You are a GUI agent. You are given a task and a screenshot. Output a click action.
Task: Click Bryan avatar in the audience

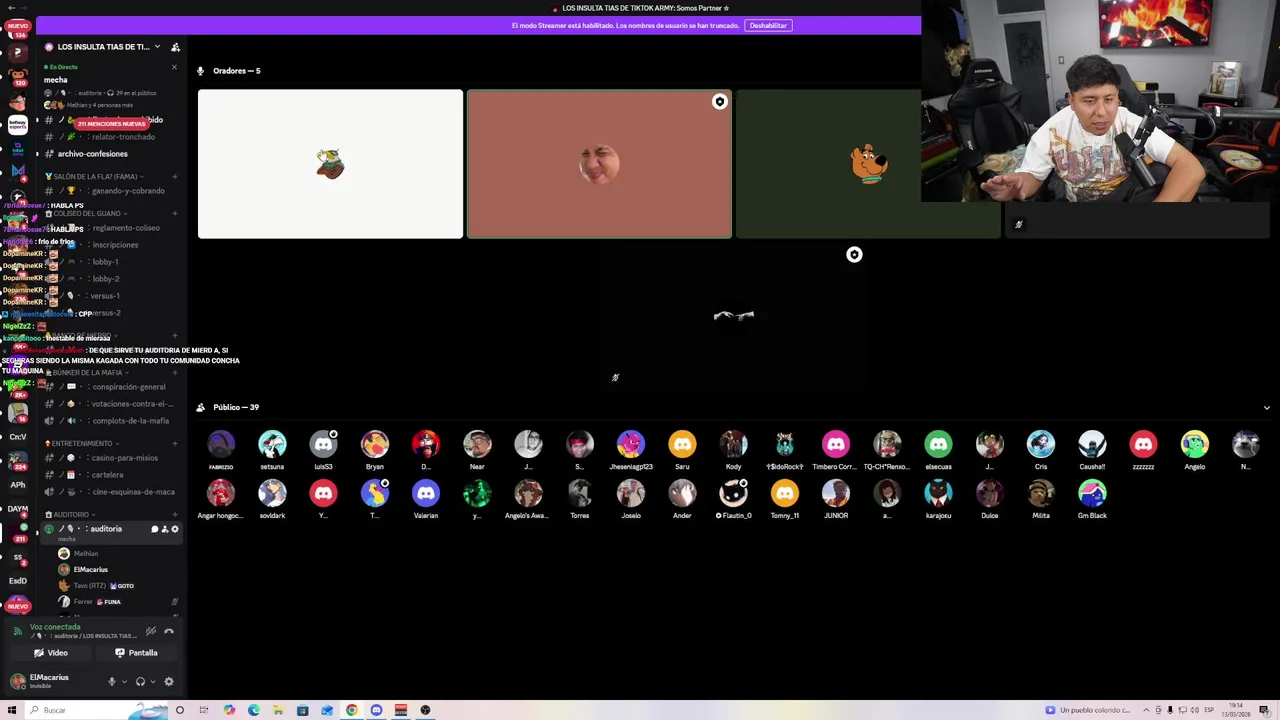pyautogui.click(x=375, y=444)
